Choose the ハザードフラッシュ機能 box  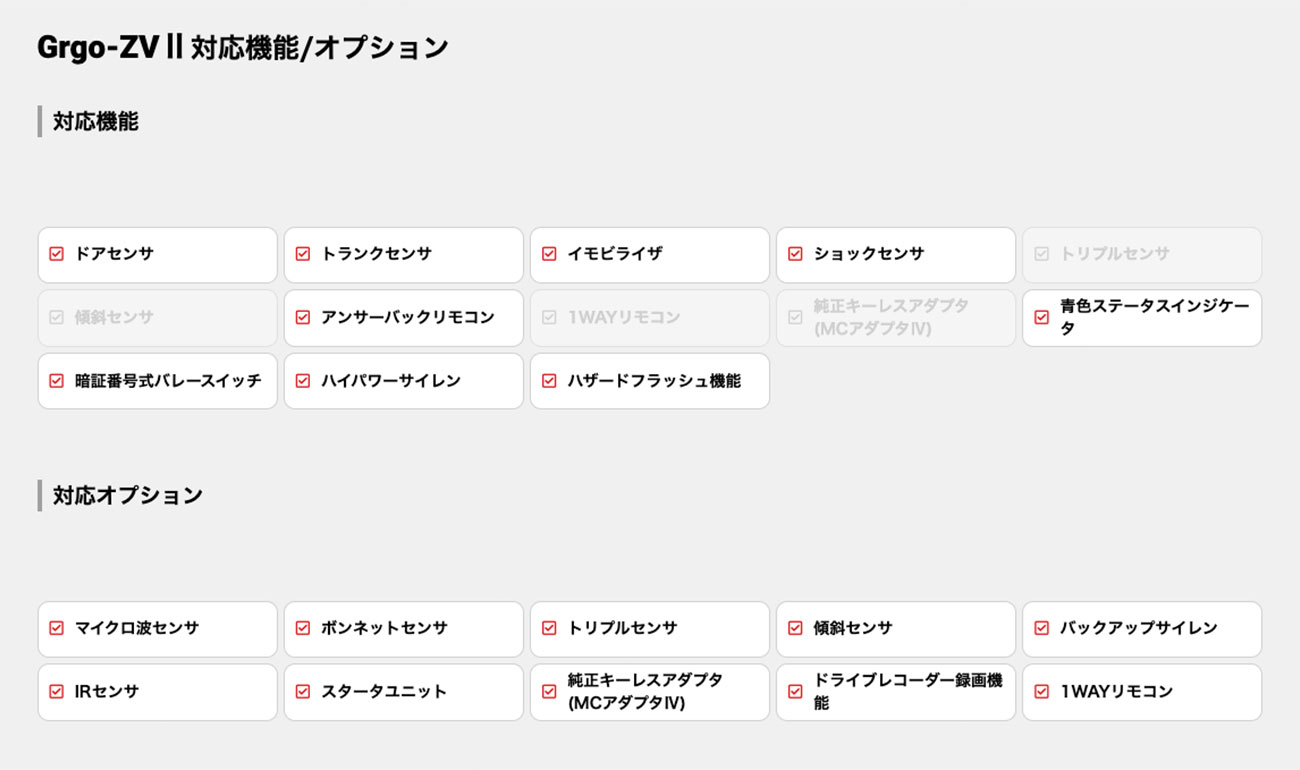tap(650, 381)
